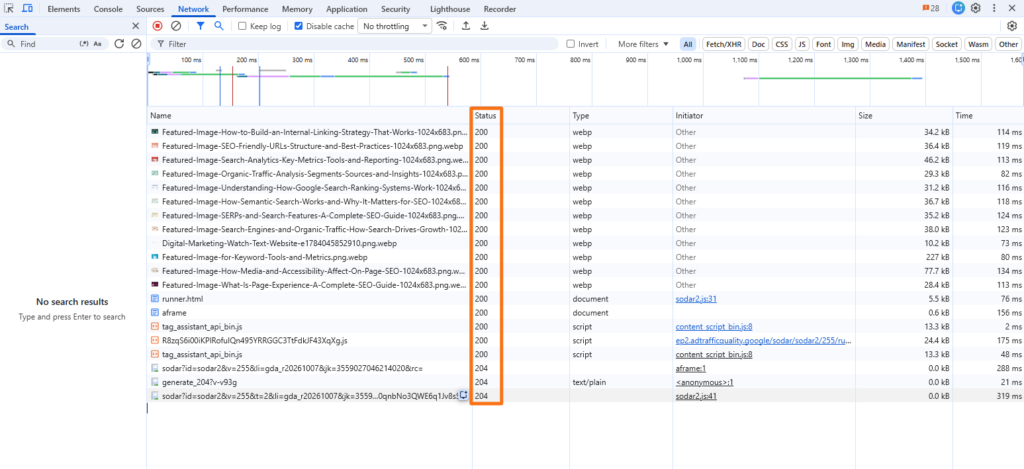
Task: Open the network conditions Wi-Fi icon
Action: [x=443, y=26]
